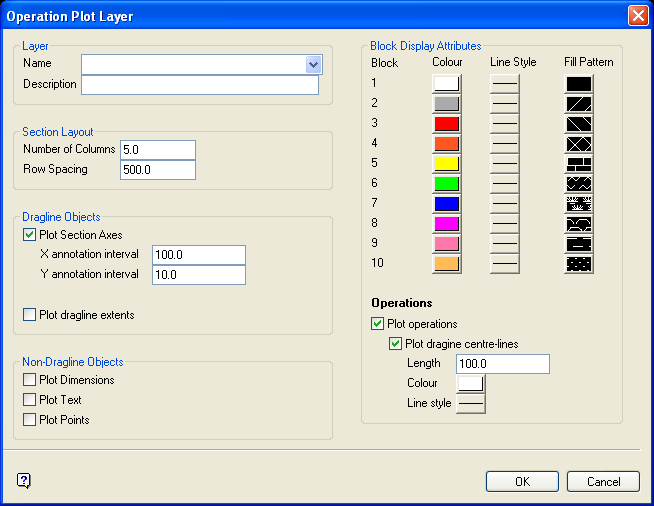Open fill pattern for block 1
The height and width of the screenshot is (506, 654).
(x=579, y=84)
